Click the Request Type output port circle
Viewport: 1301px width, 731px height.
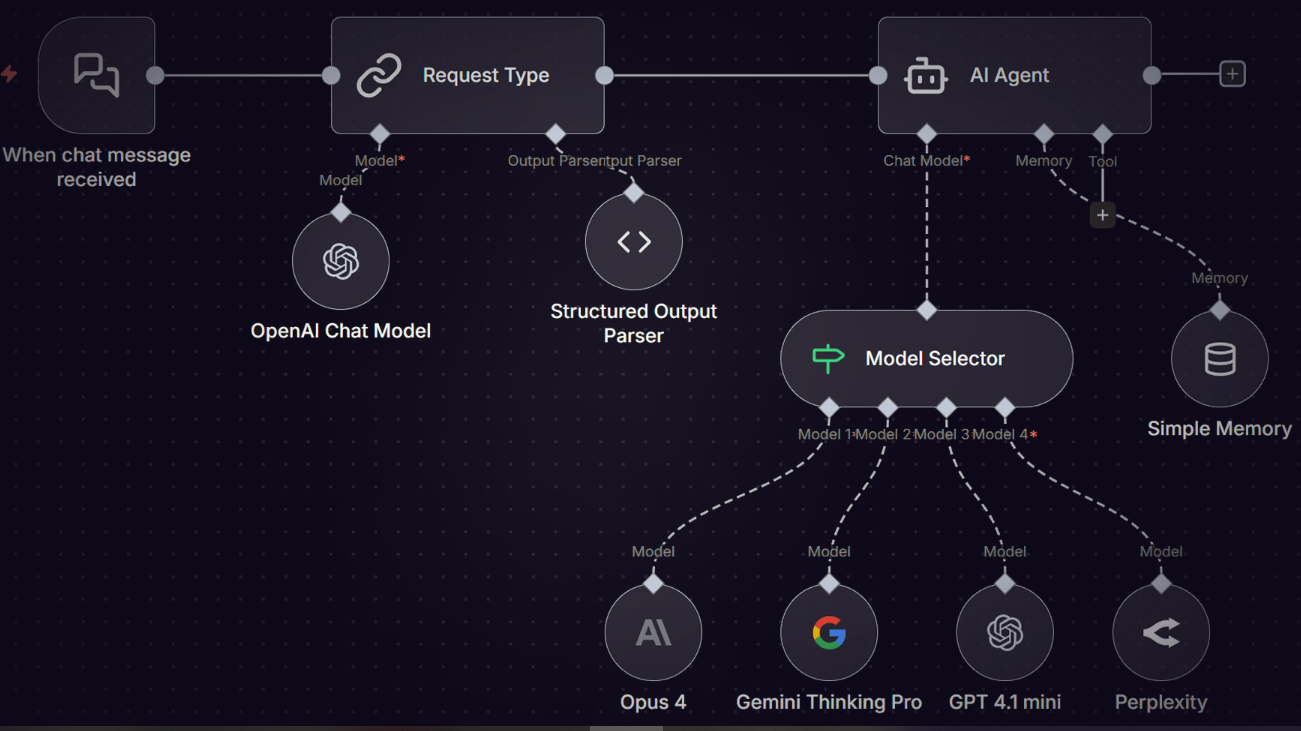tap(604, 75)
